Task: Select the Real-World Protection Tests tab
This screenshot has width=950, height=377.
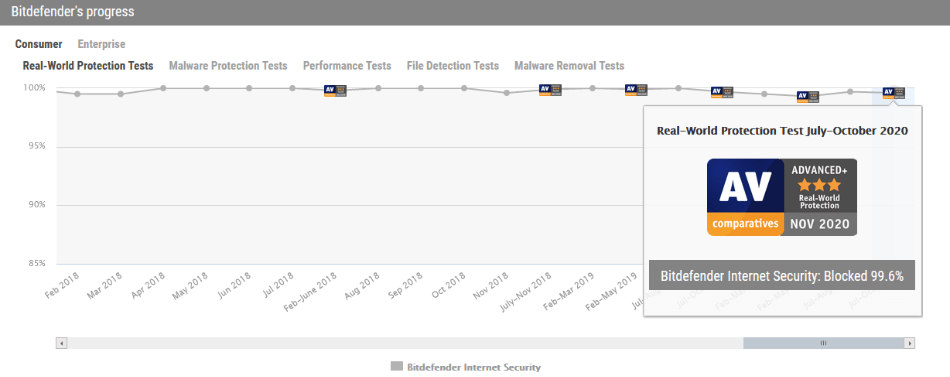Action: click(x=88, y=65)
